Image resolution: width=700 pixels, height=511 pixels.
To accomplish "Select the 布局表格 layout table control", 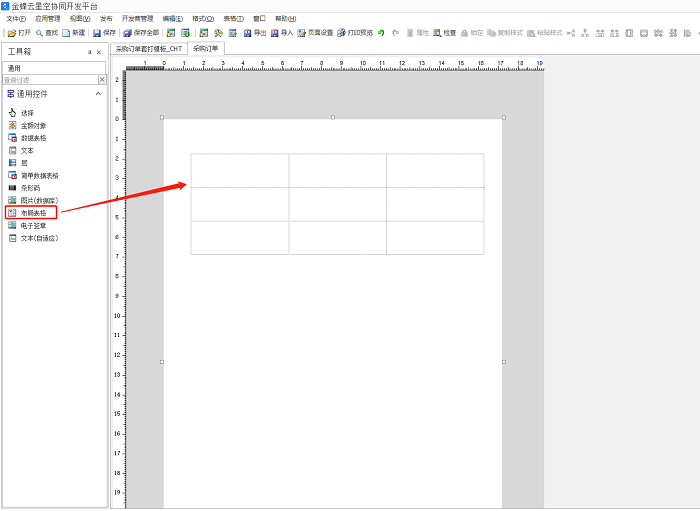I will click(34, 213).
